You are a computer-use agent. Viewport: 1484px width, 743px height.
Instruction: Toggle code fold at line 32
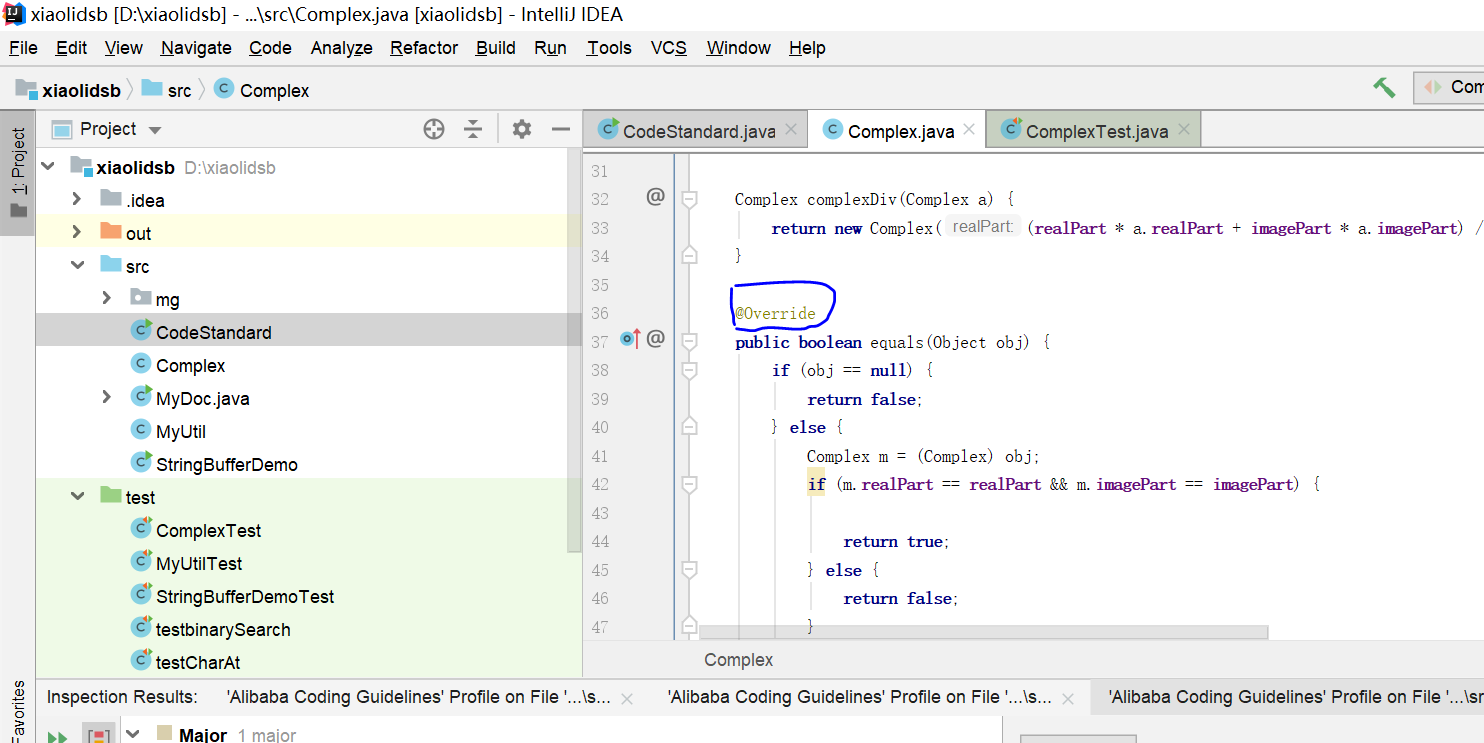coord(689,199)
